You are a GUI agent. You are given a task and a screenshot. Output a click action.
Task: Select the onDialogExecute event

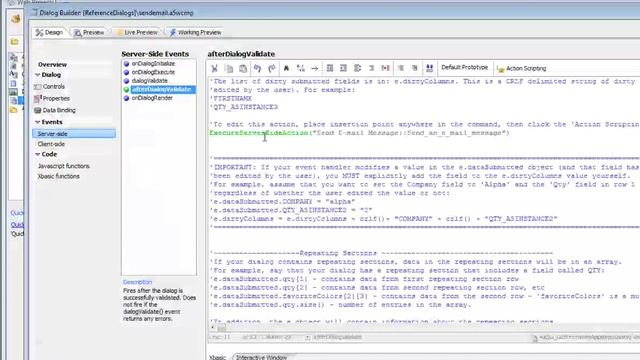point(153,72)
